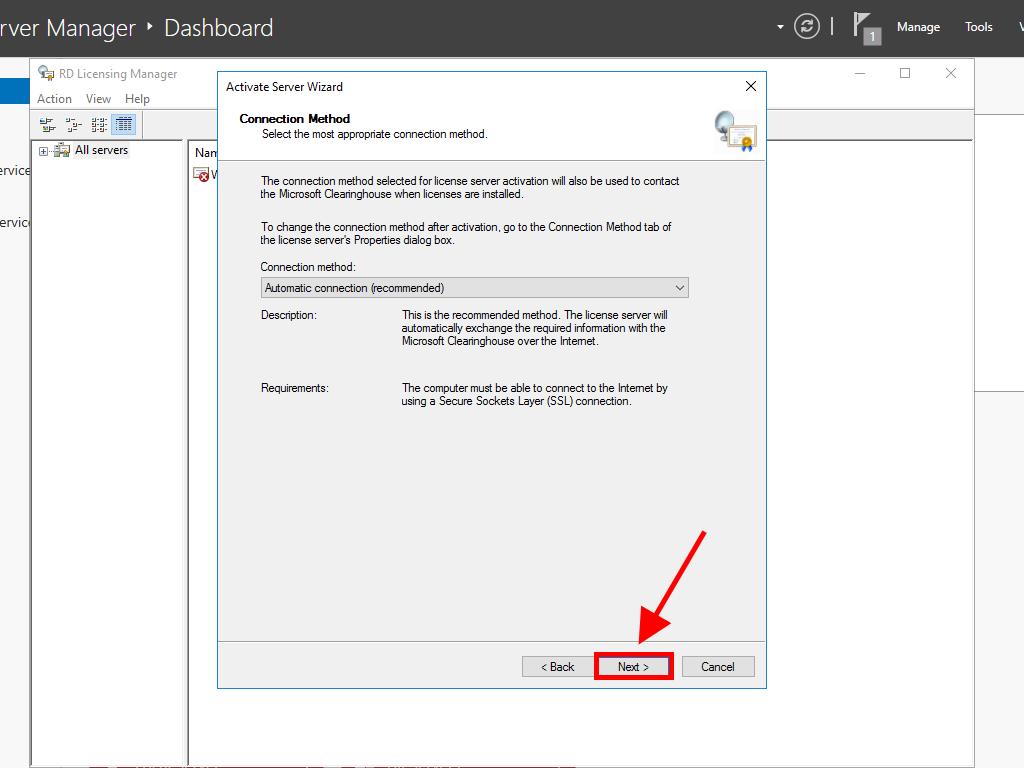The image size is (1024, 768).
Task: Click the All servers network icon
Action: point(62,151)
